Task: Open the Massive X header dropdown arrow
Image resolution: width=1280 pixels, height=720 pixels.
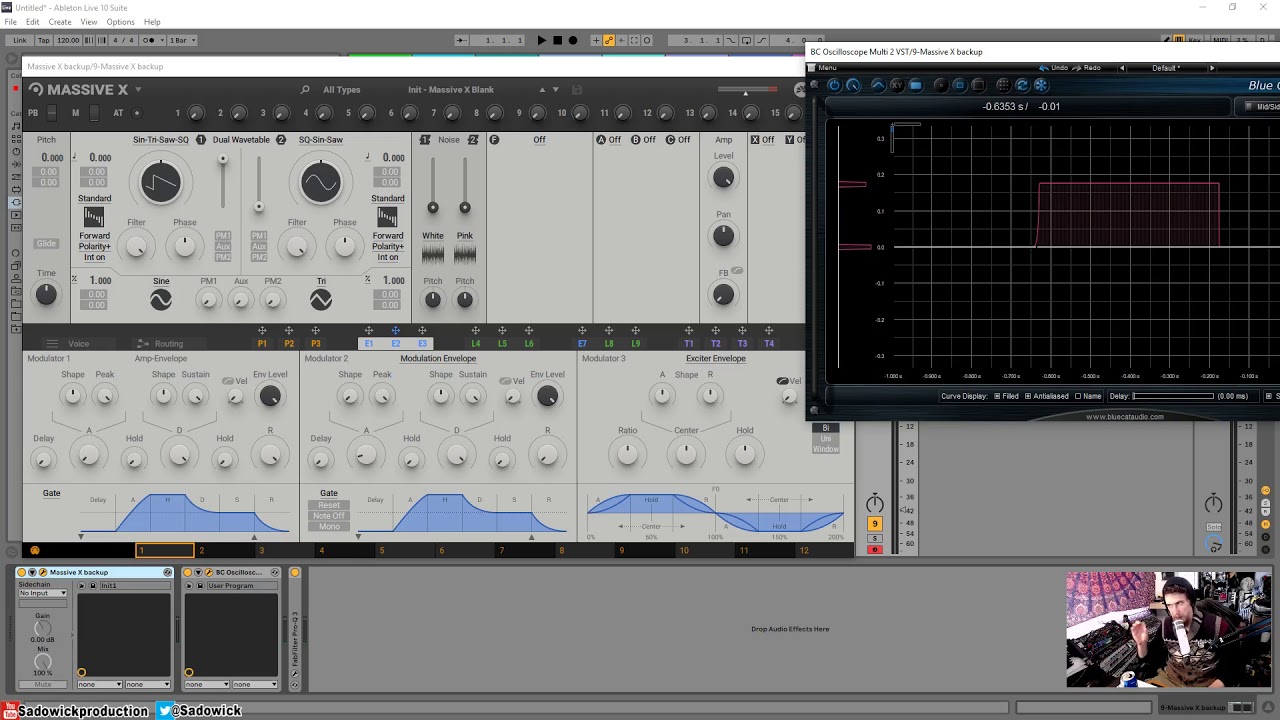Action: coord(138,90)
